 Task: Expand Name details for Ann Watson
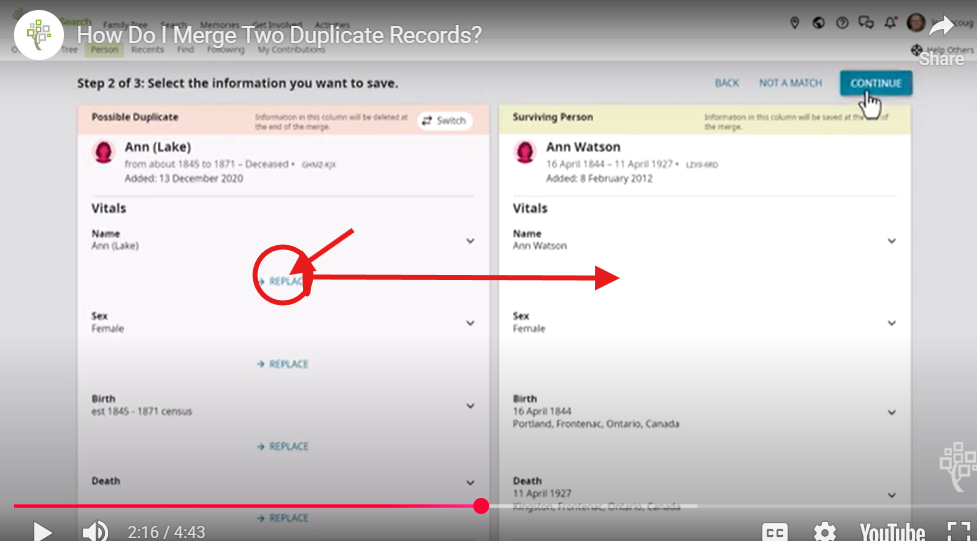coord(892,241)
